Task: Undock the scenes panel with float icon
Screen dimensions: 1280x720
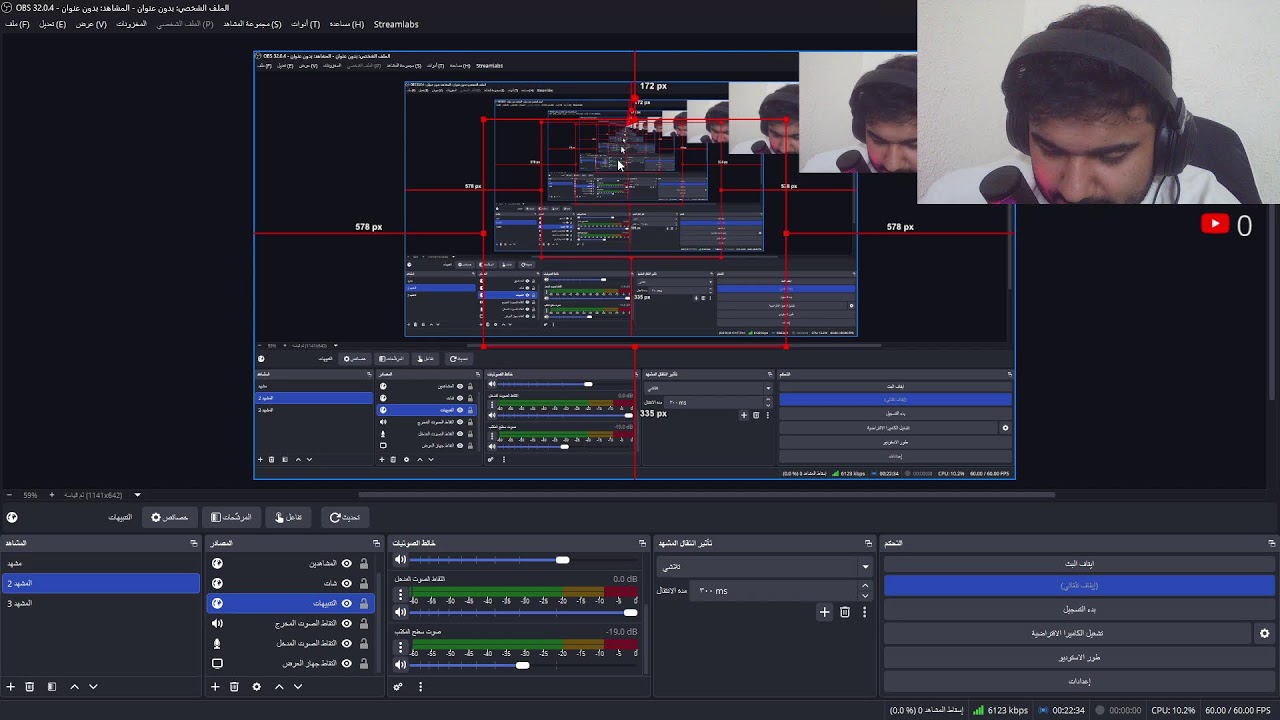Action: (194, 543)
